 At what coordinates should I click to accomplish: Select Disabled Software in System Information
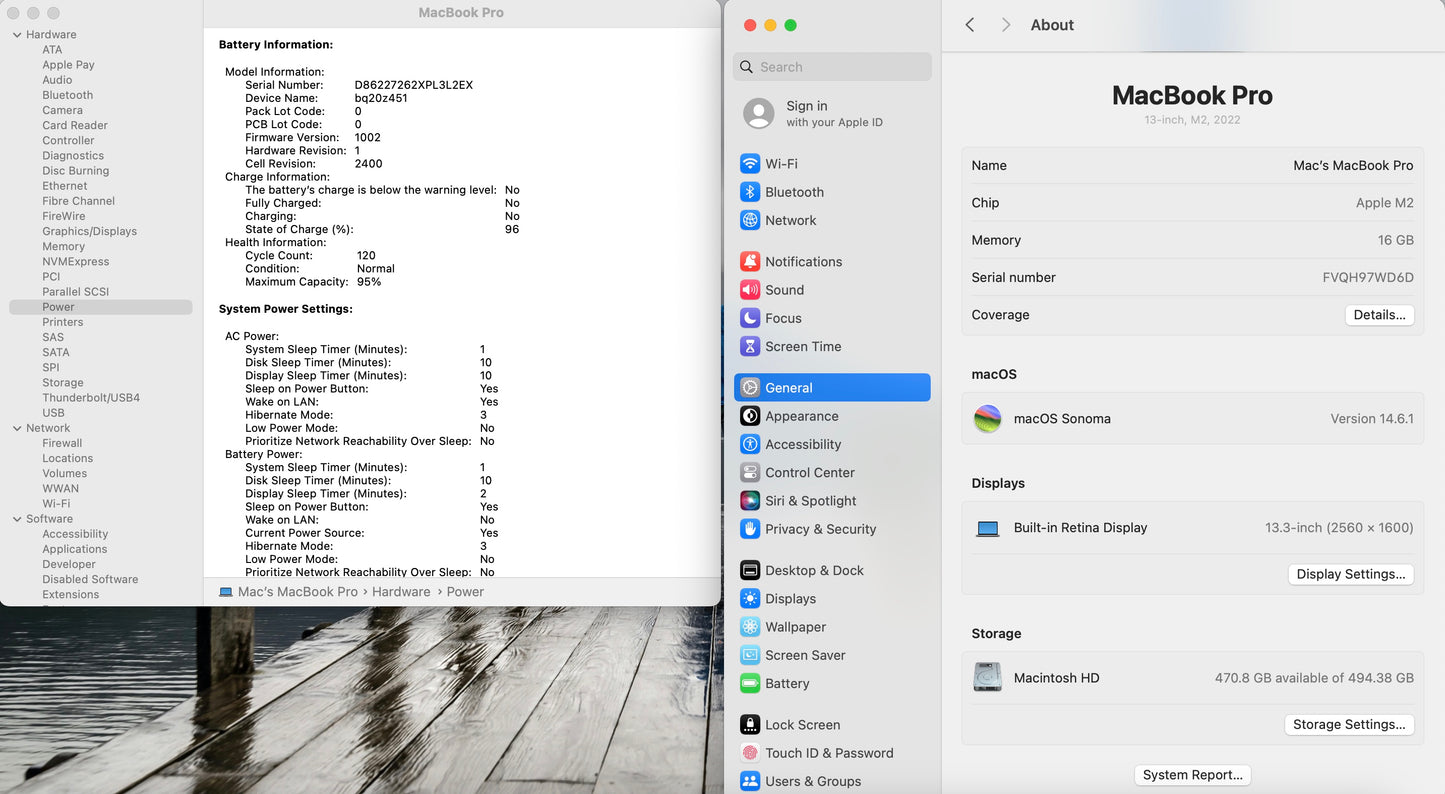pyautogui.click(x=90, y=579)
